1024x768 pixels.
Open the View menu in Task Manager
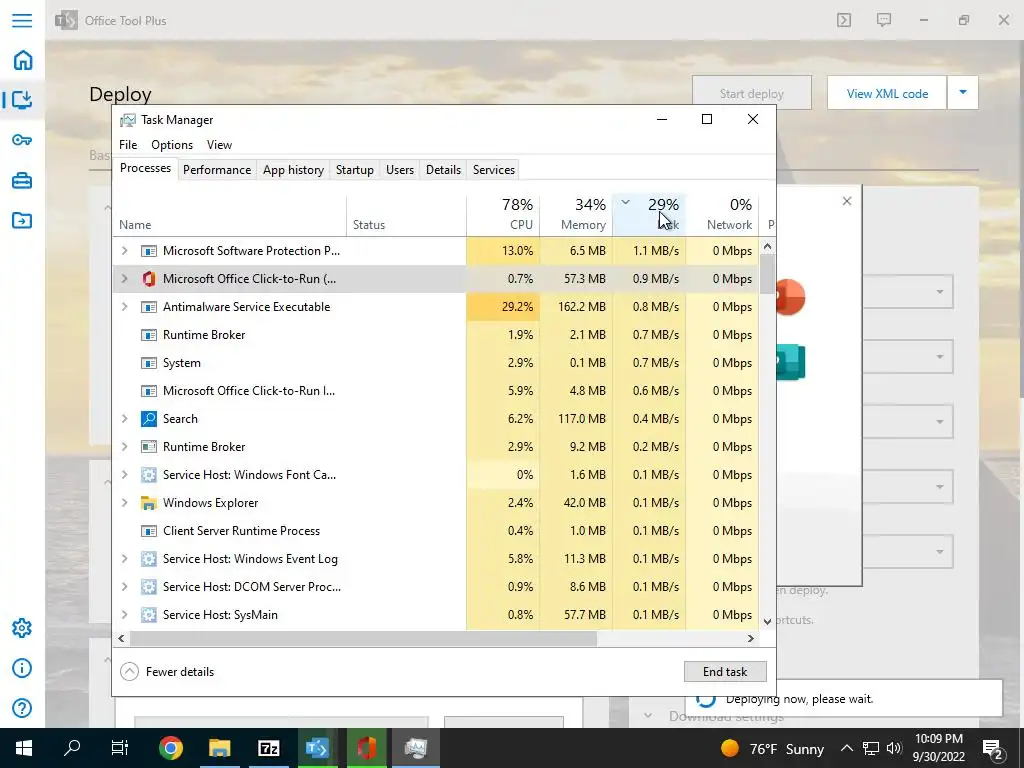click(219, 145)
